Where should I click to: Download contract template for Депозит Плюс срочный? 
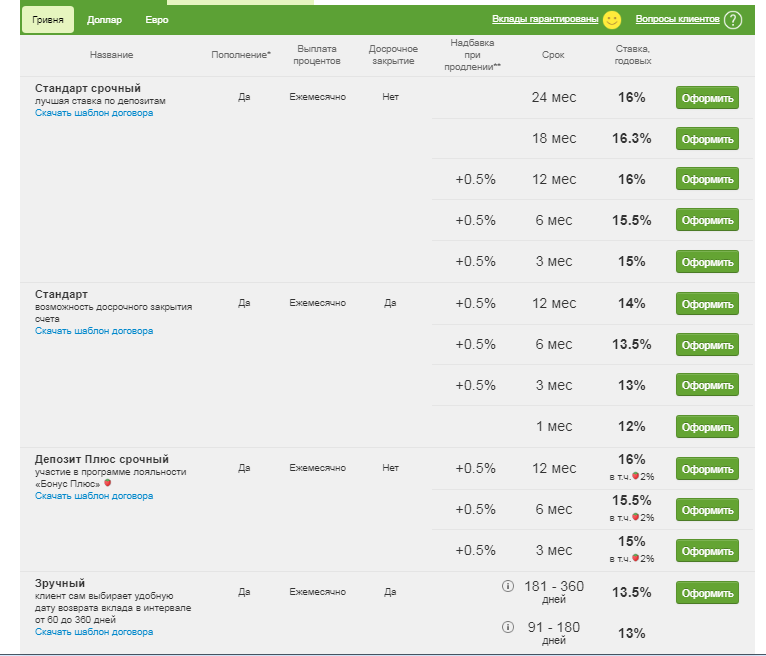94,496
